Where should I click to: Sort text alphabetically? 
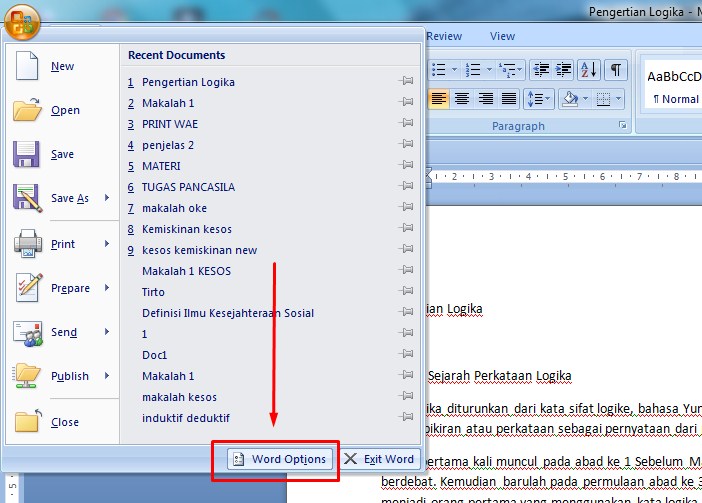(589, 70)
